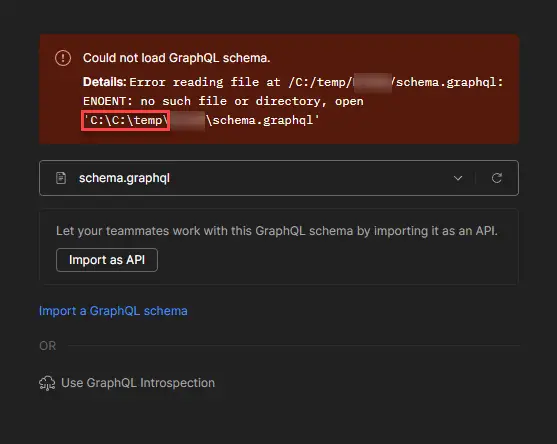Refresh the schema with the reload icon

tap(497, 178)
